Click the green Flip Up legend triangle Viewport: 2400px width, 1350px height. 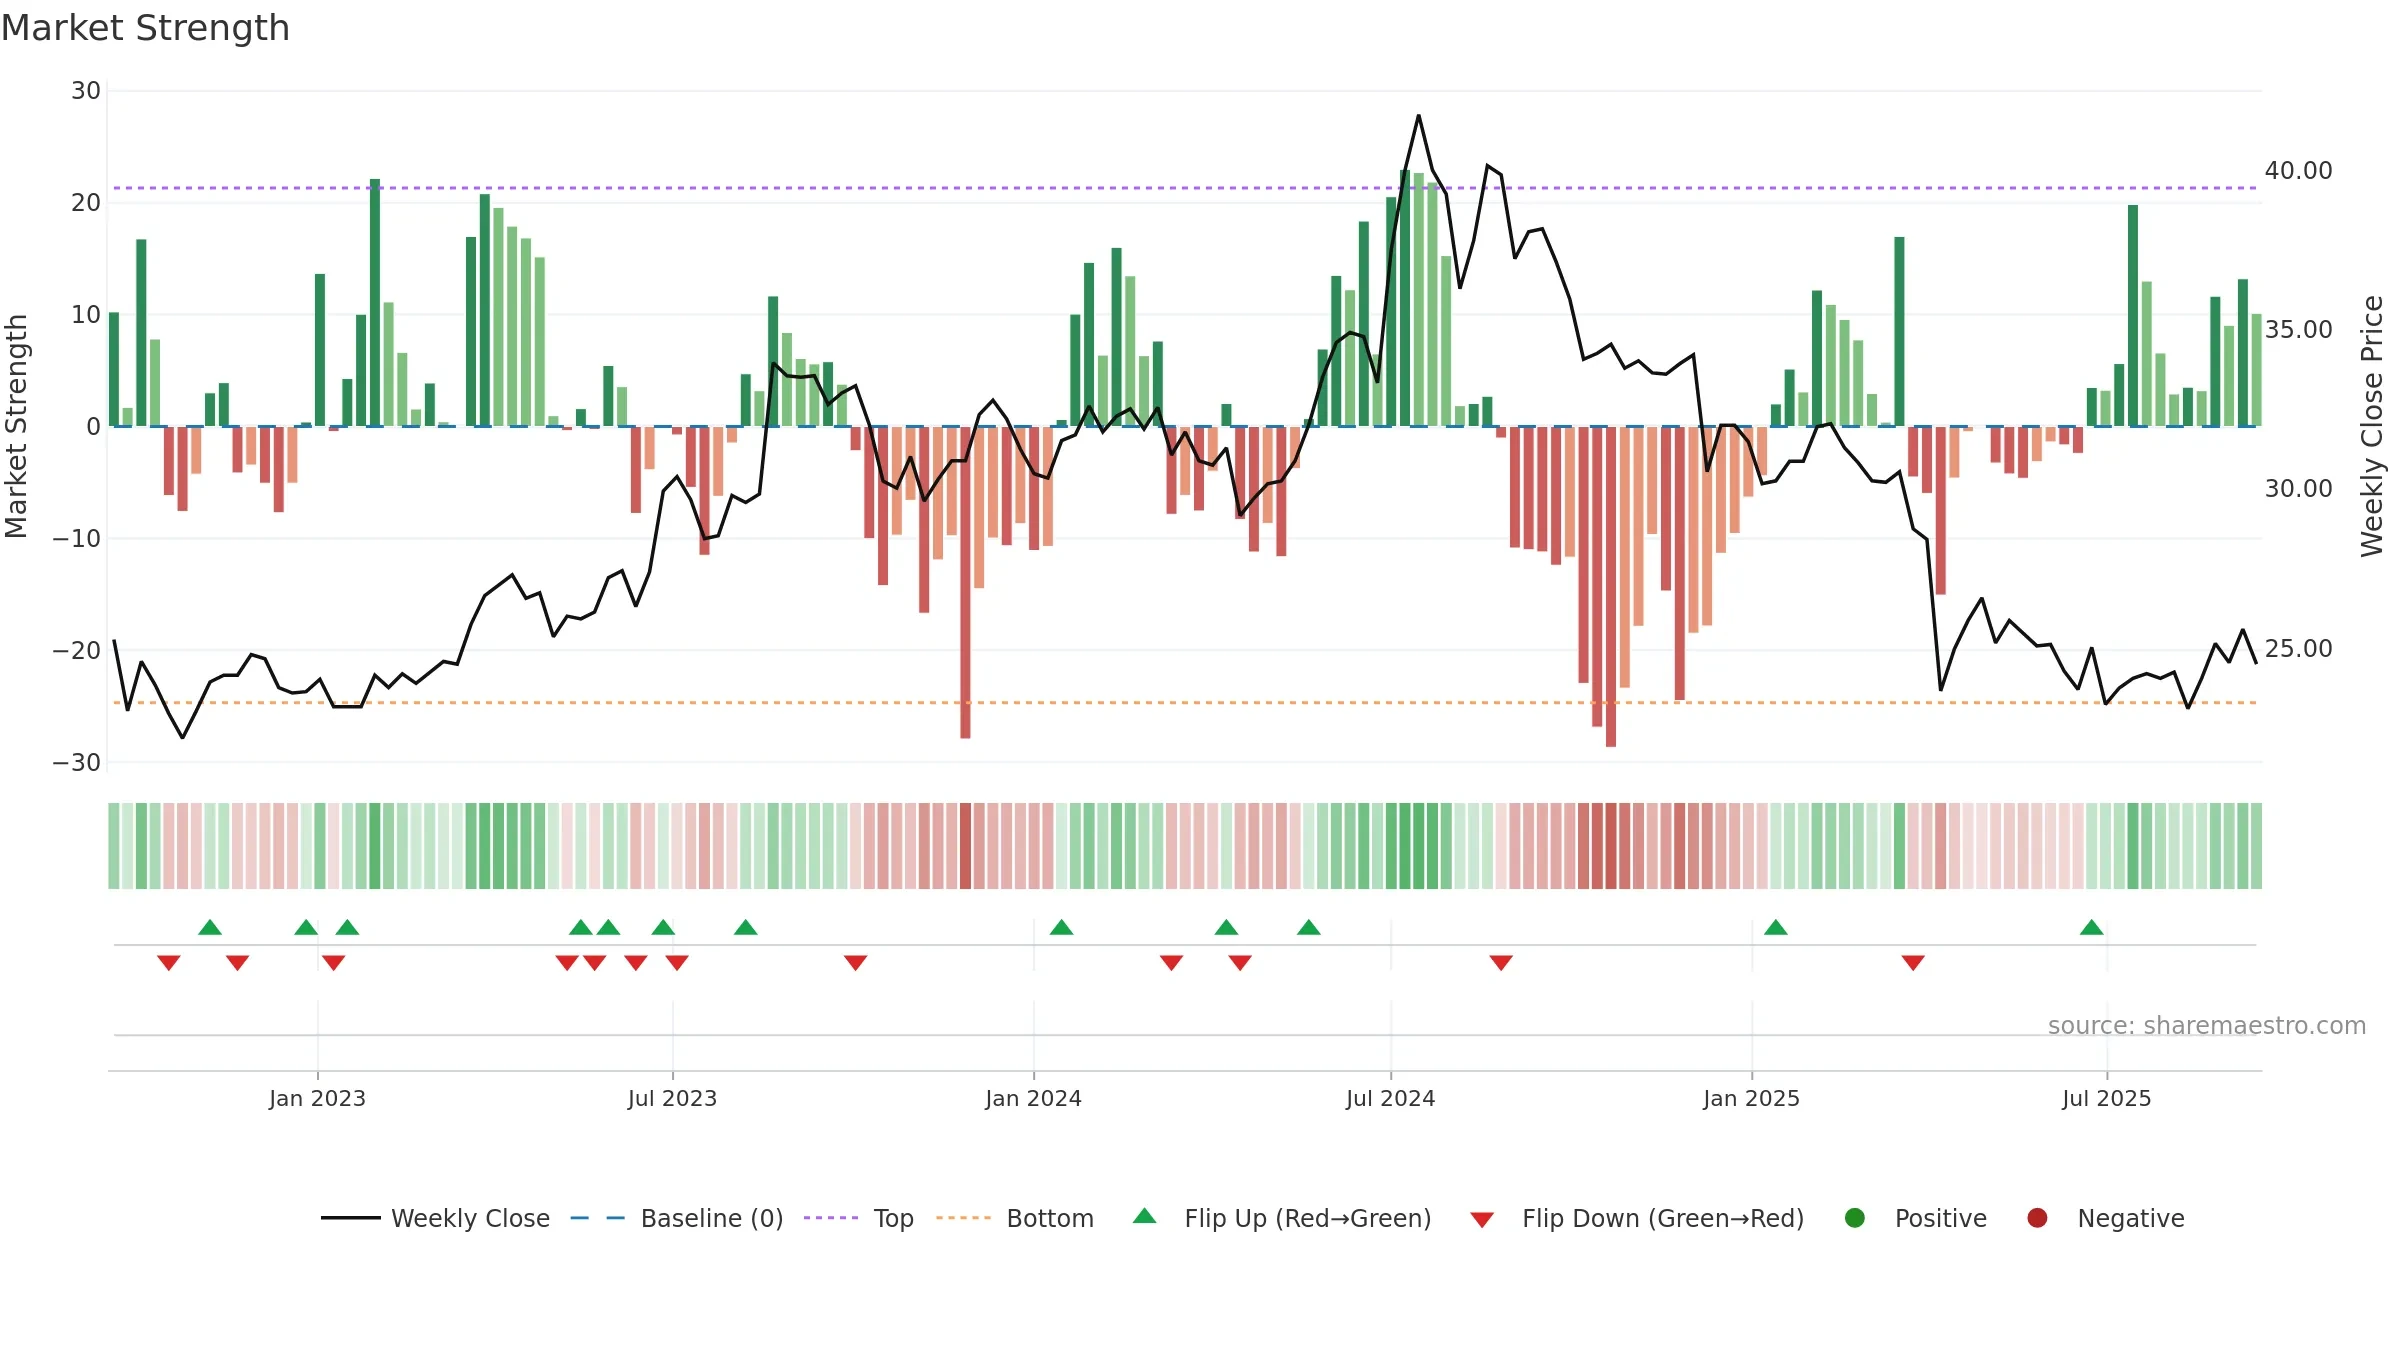pyautogui.click(x=1145, y=1217)
